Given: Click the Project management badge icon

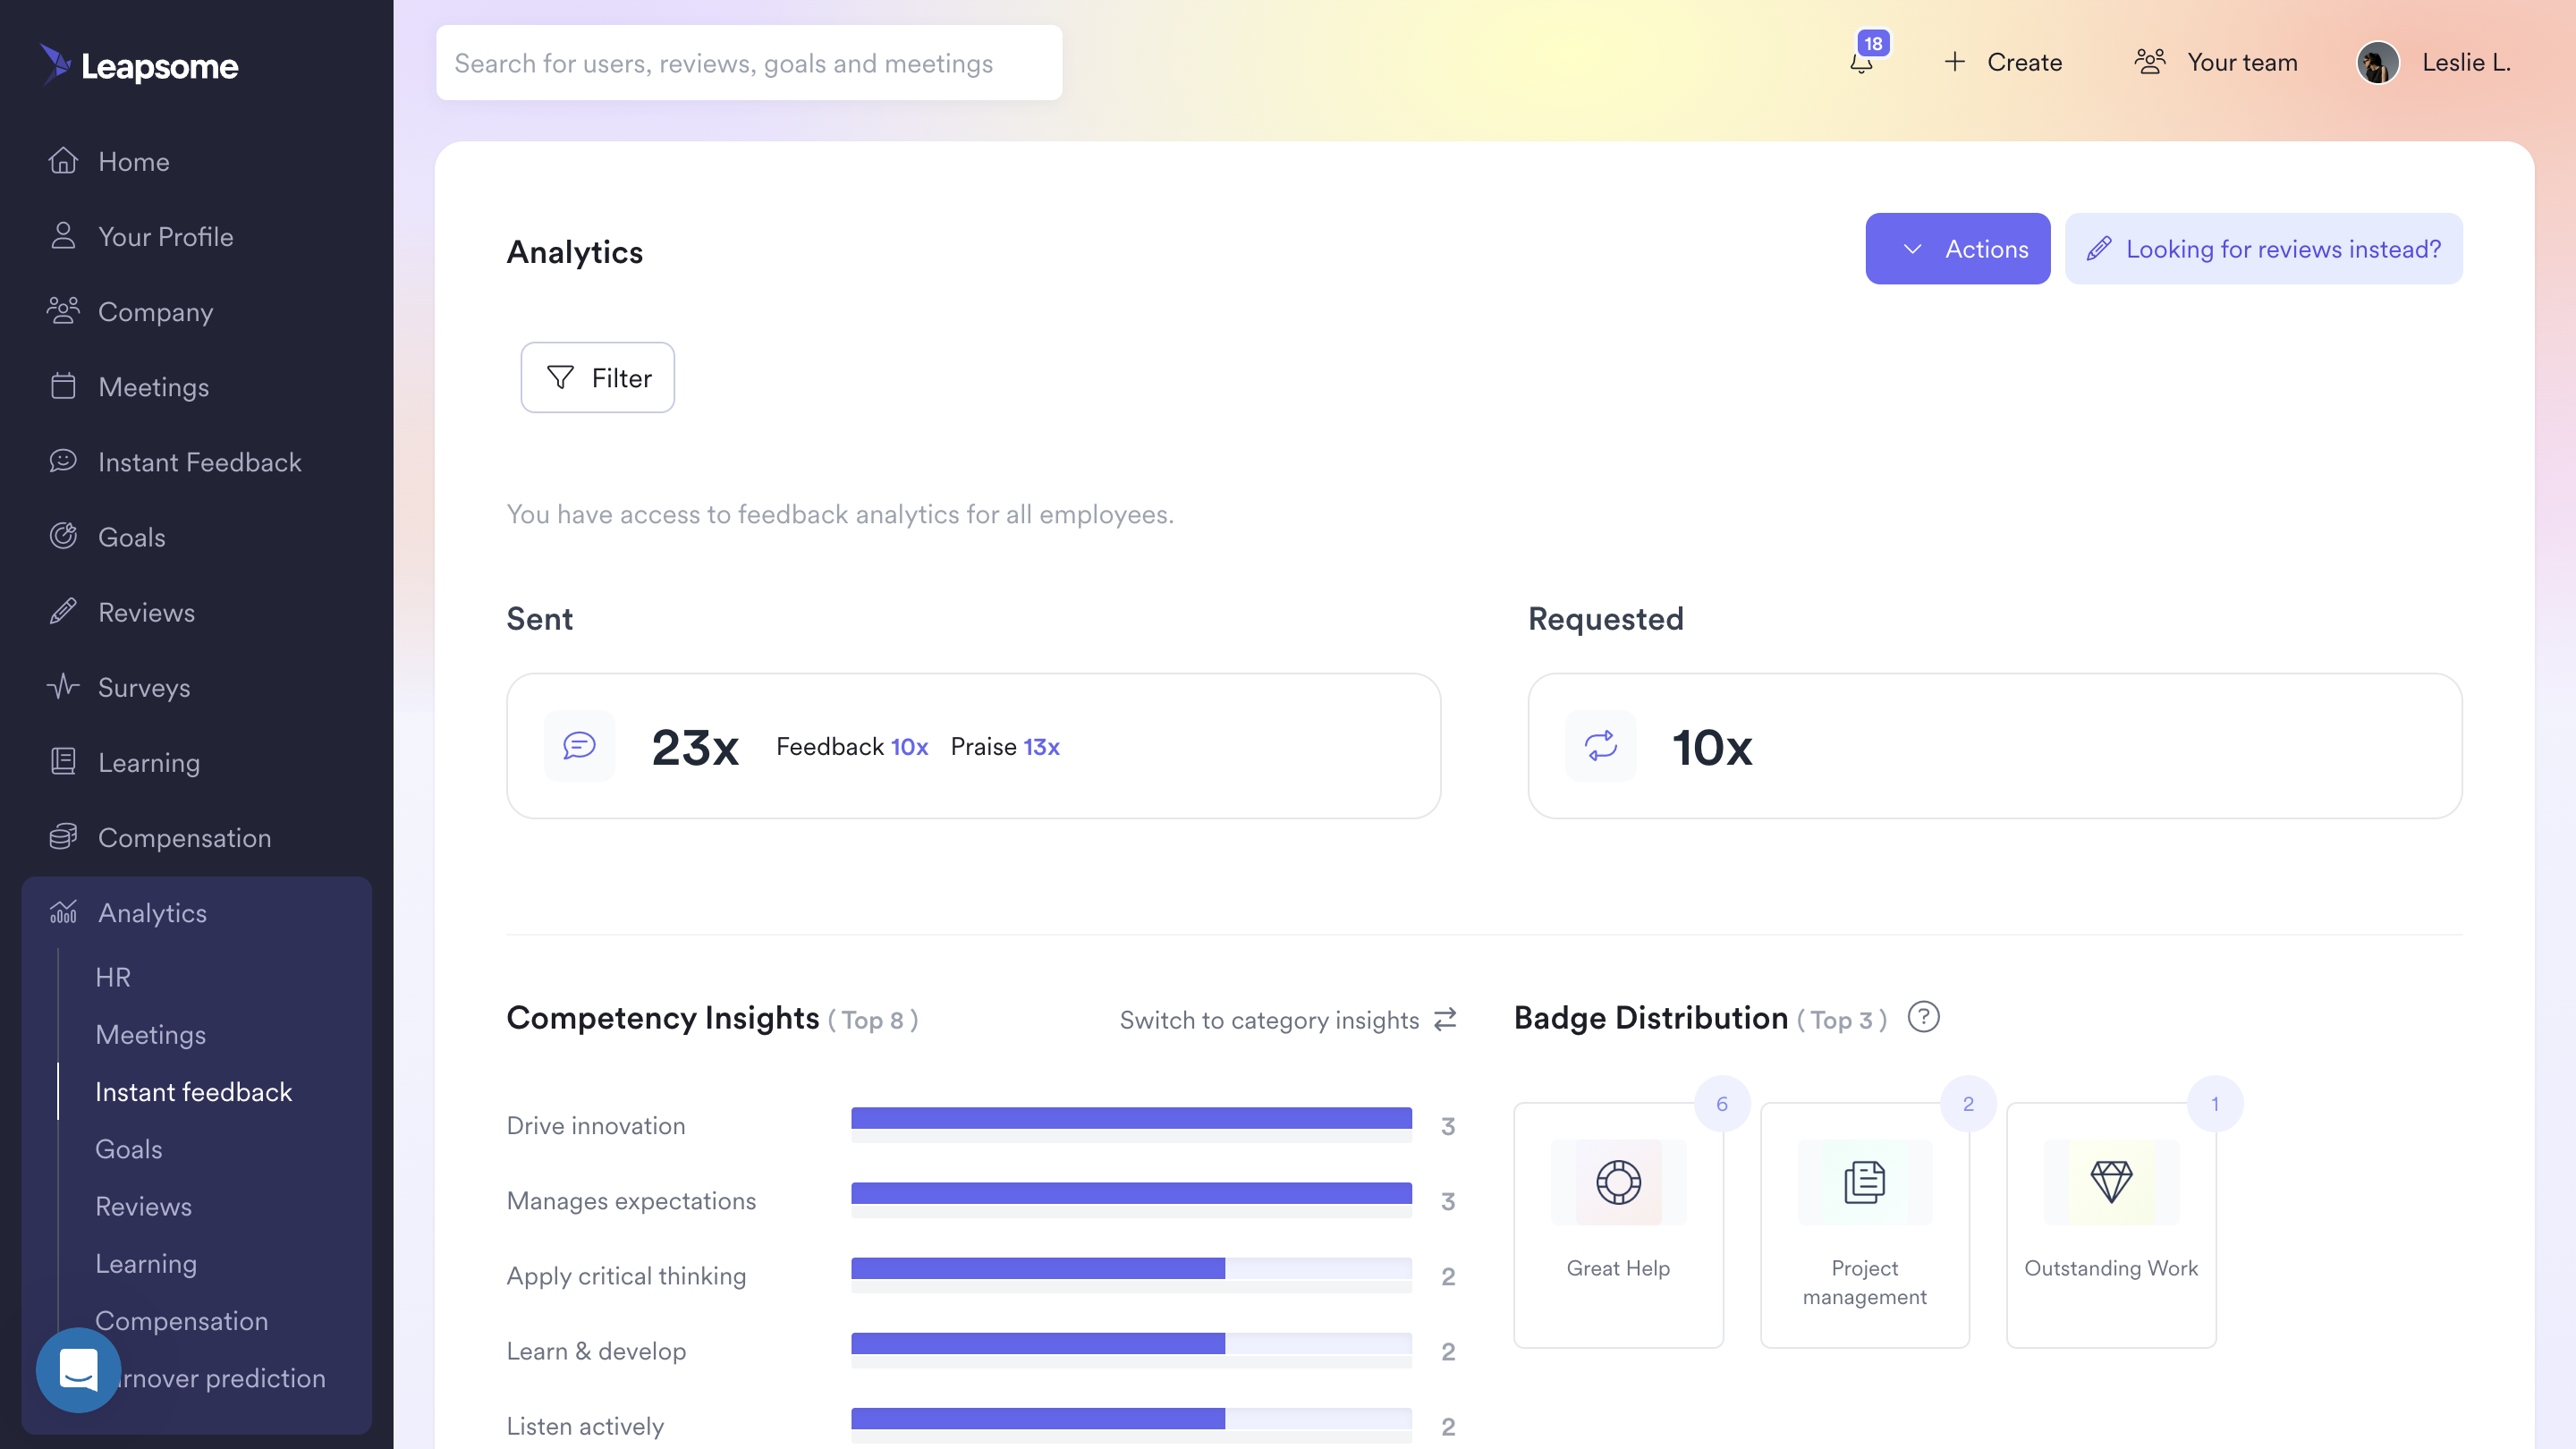Looking at the screenshot, I should (1864, 1182).
